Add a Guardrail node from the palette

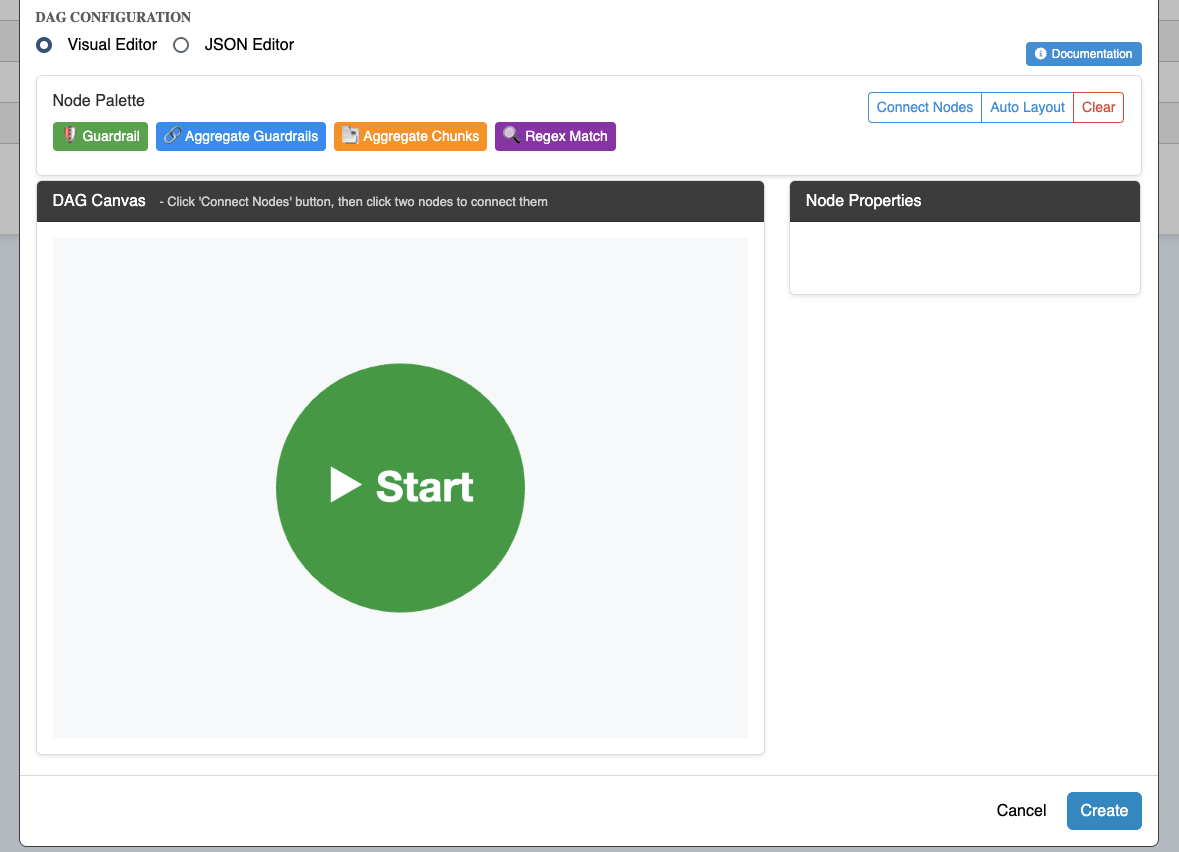click(100, 136)
